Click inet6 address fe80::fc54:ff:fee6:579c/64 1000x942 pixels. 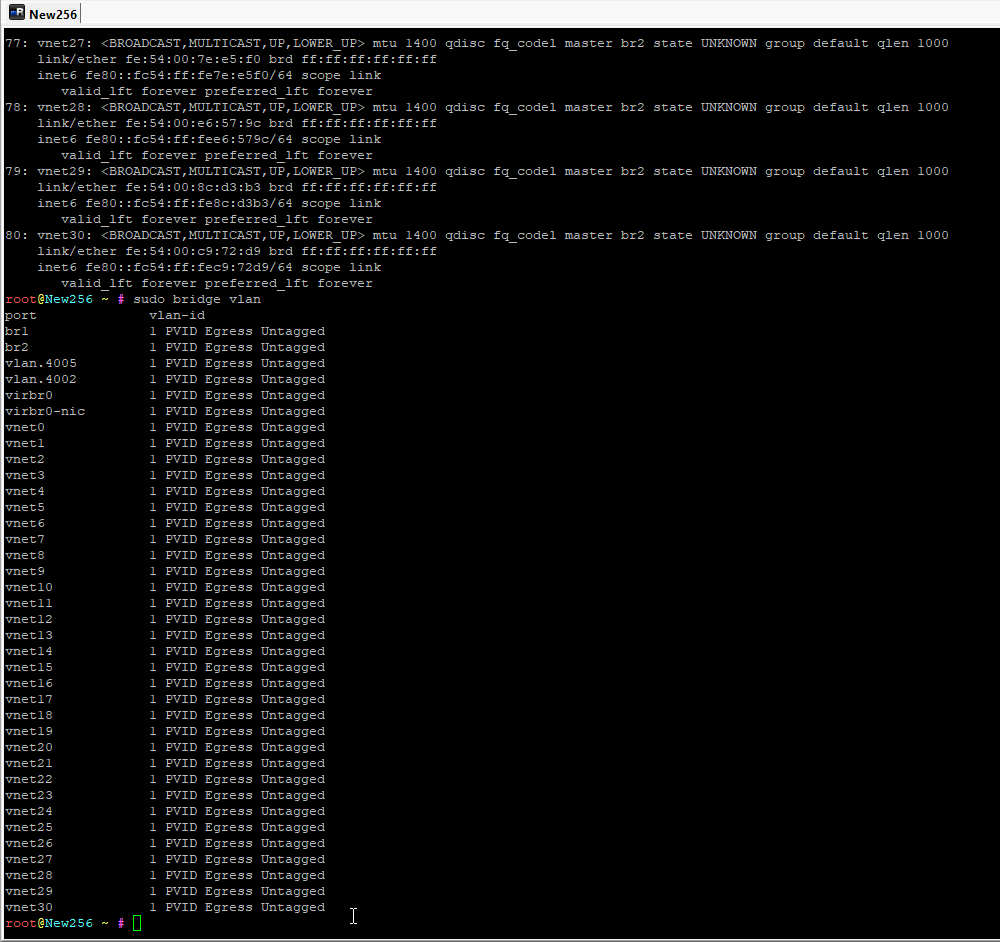coord(189,139)
